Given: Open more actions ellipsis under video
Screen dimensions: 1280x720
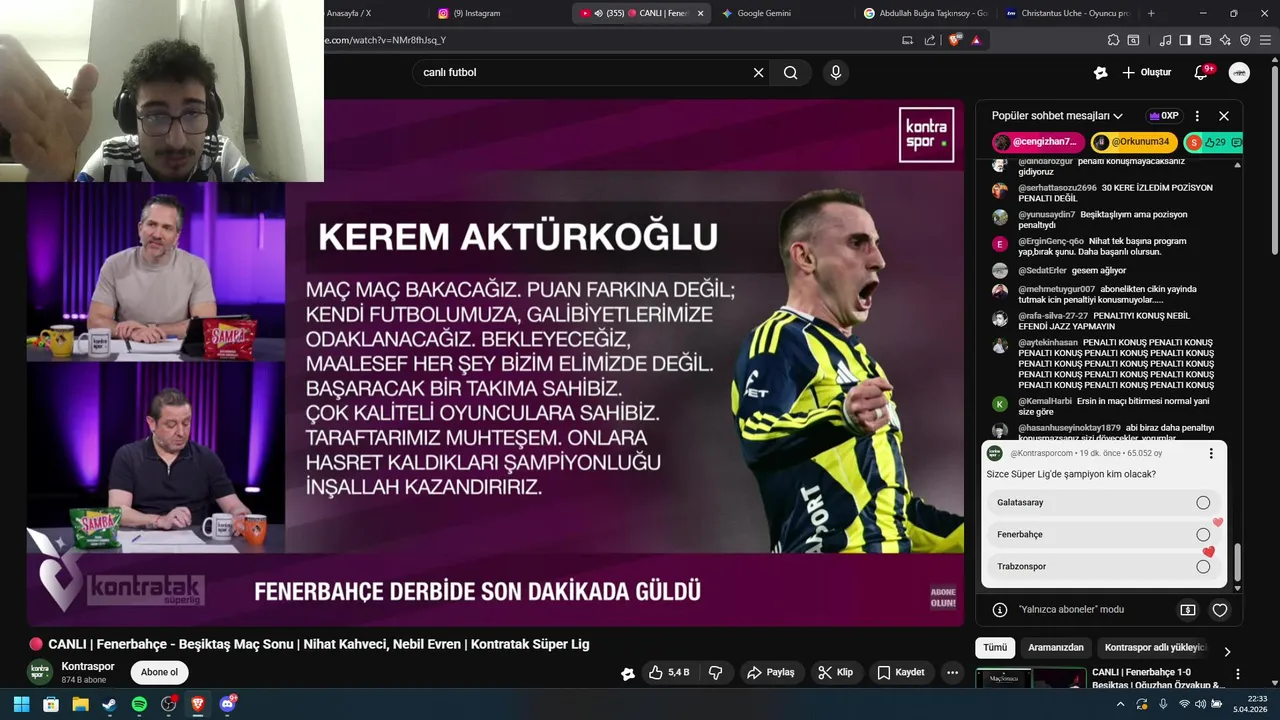Looking at the screenshot, I should click(952, 672).
